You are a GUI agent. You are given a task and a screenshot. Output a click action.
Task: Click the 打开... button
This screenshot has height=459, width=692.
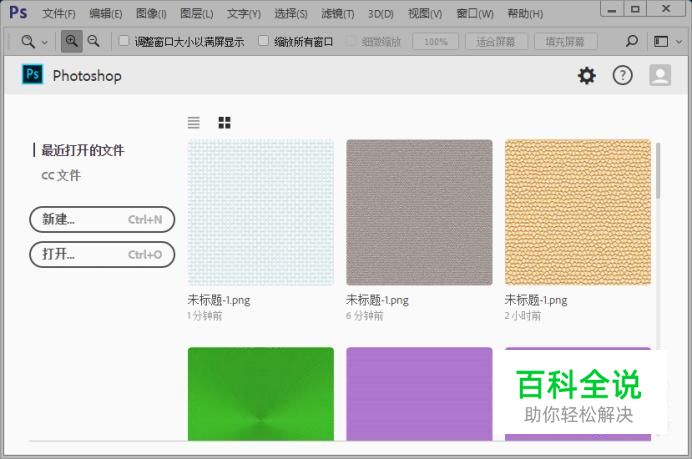pyautogui.click(x=102, y=255)
